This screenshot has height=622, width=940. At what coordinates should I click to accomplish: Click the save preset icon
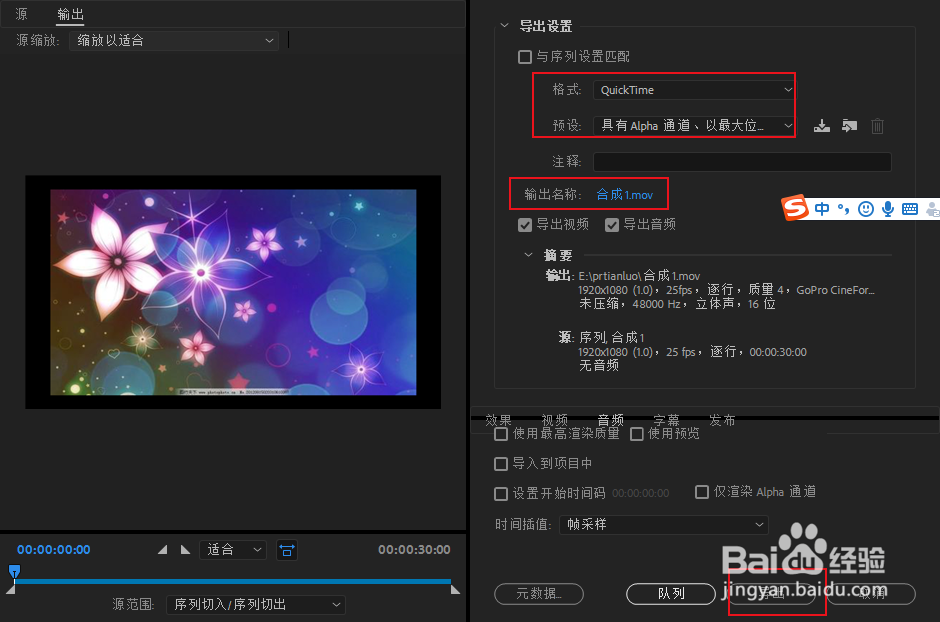[821, 125]
